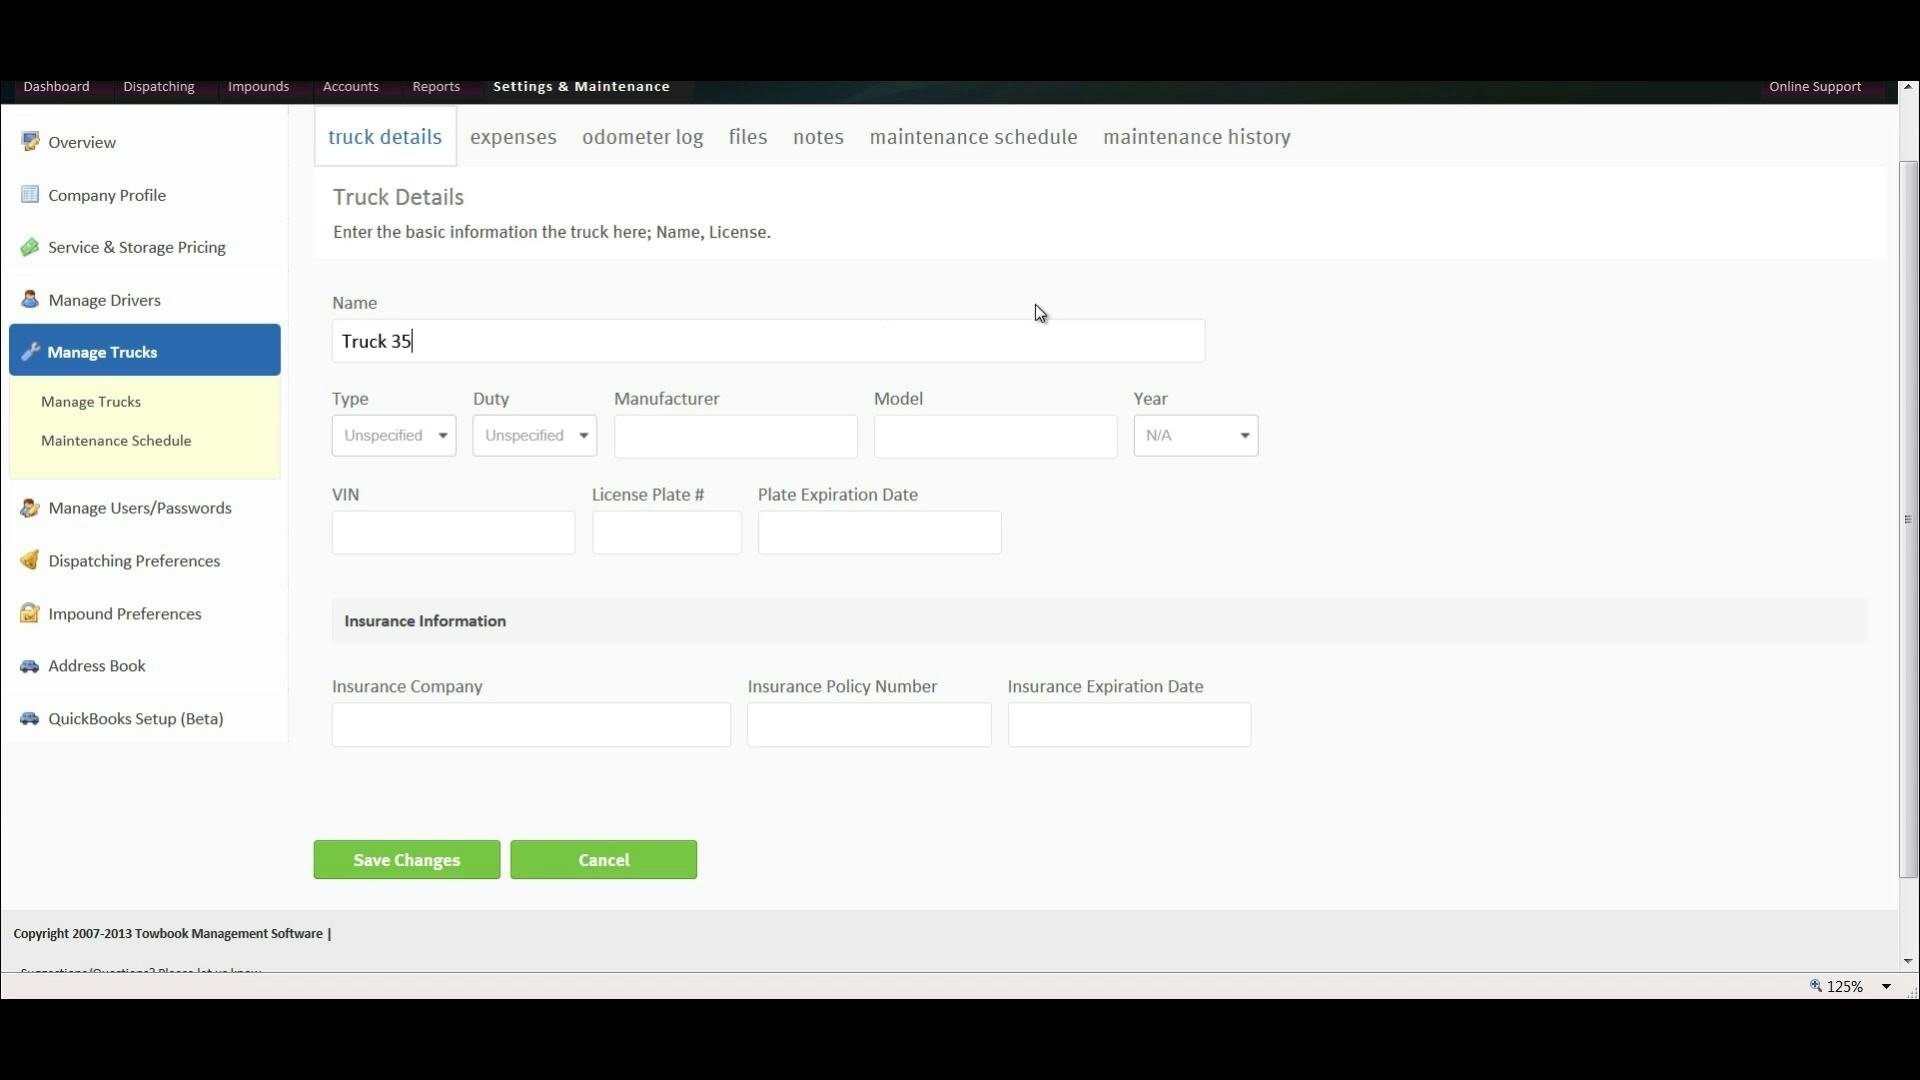Open the 125% zoom level dropdown arrow
The width and height of the screenshot is (1920, 1080).
pyautogui.click(x=1886, y=986)
